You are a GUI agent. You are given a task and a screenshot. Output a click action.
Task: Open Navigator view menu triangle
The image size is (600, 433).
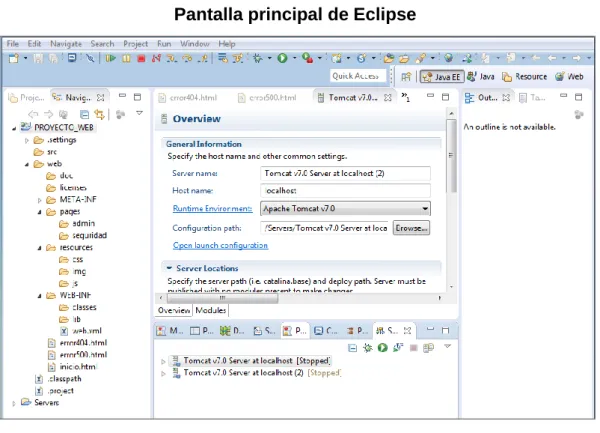(x=139, y=113)
